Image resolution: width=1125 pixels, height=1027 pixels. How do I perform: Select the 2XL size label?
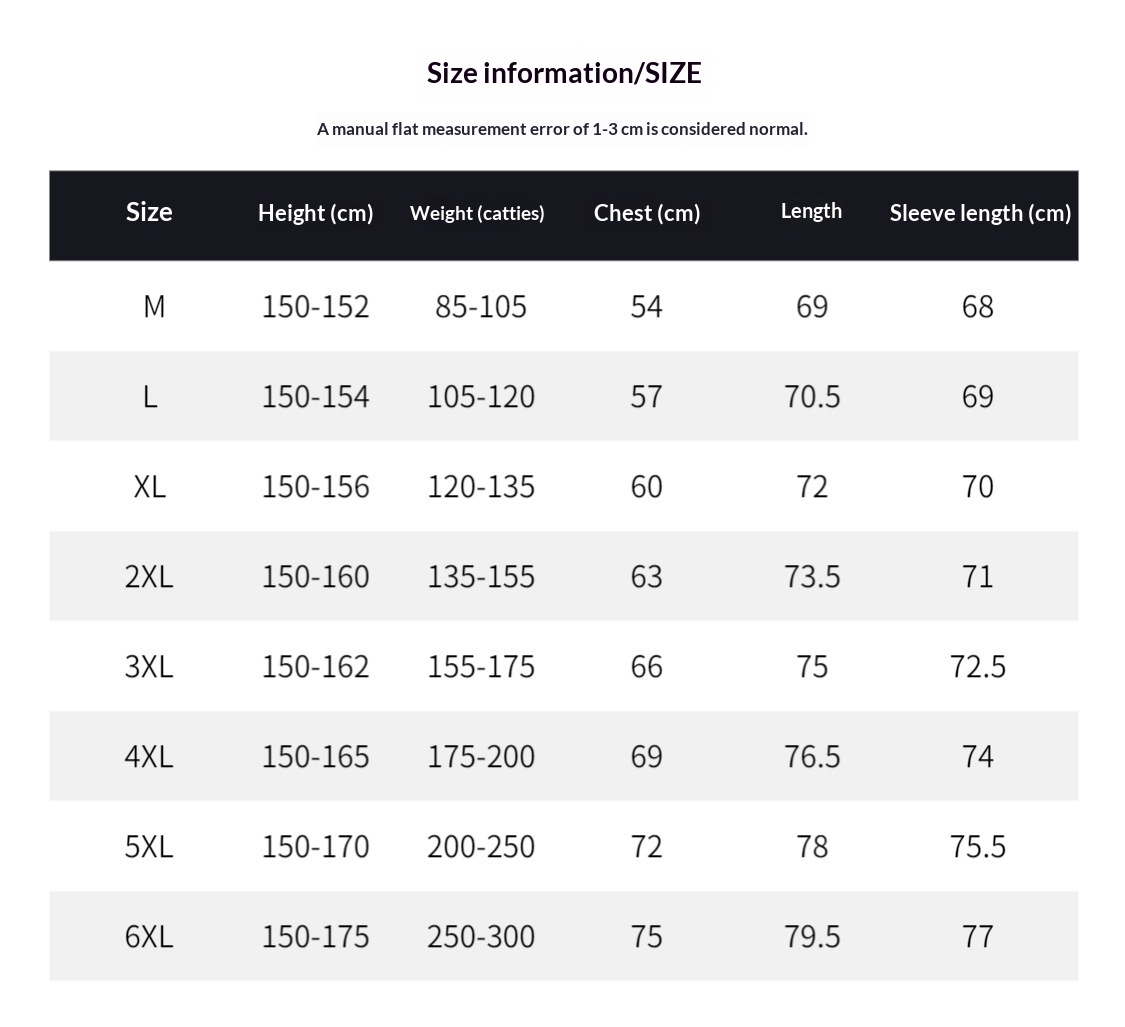(x=149, y=577)
